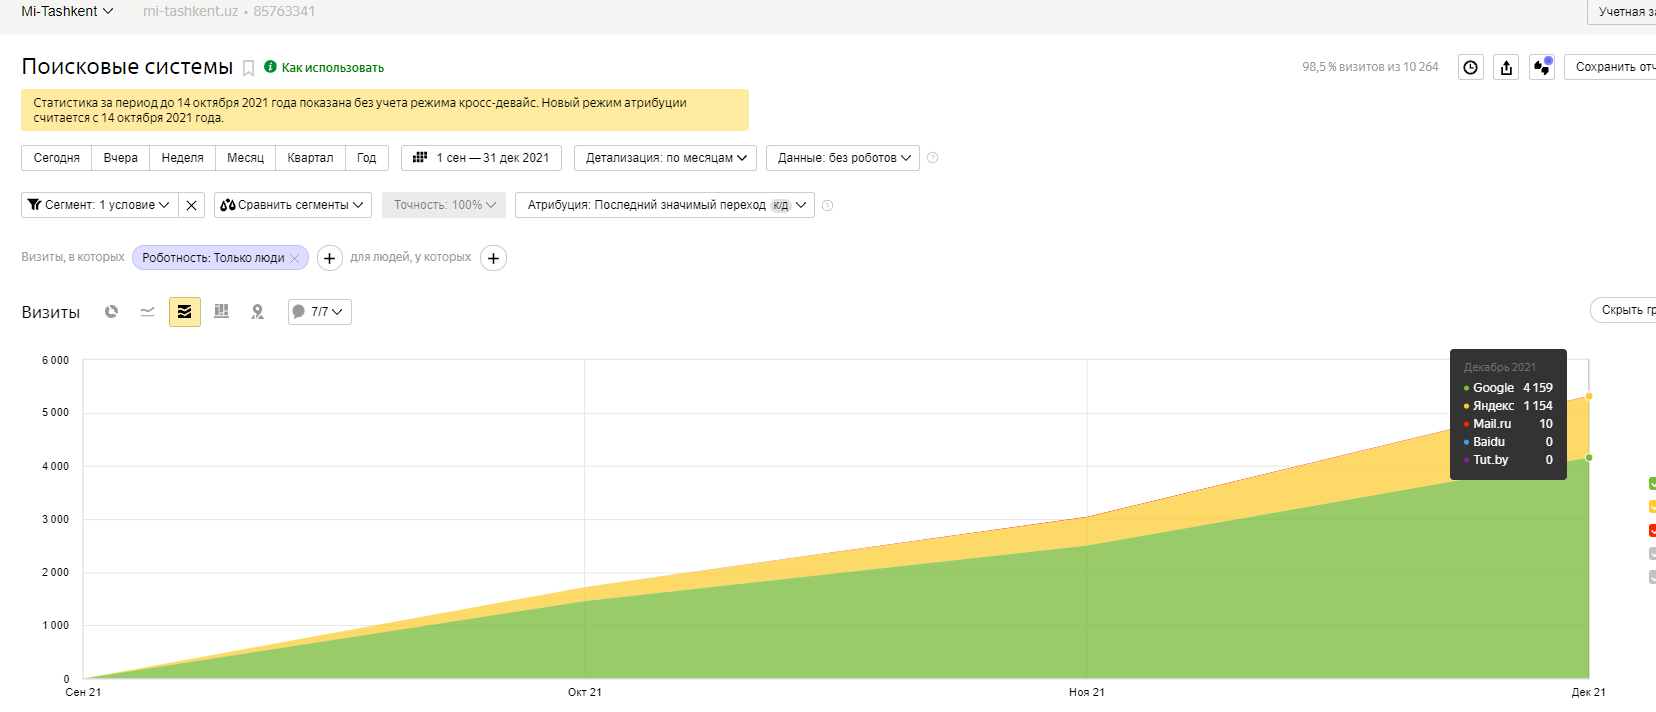The height and width of the screenshot is (712, 1656).
Task: Toggle the green legend checkbox
Action: (1652, 484)
